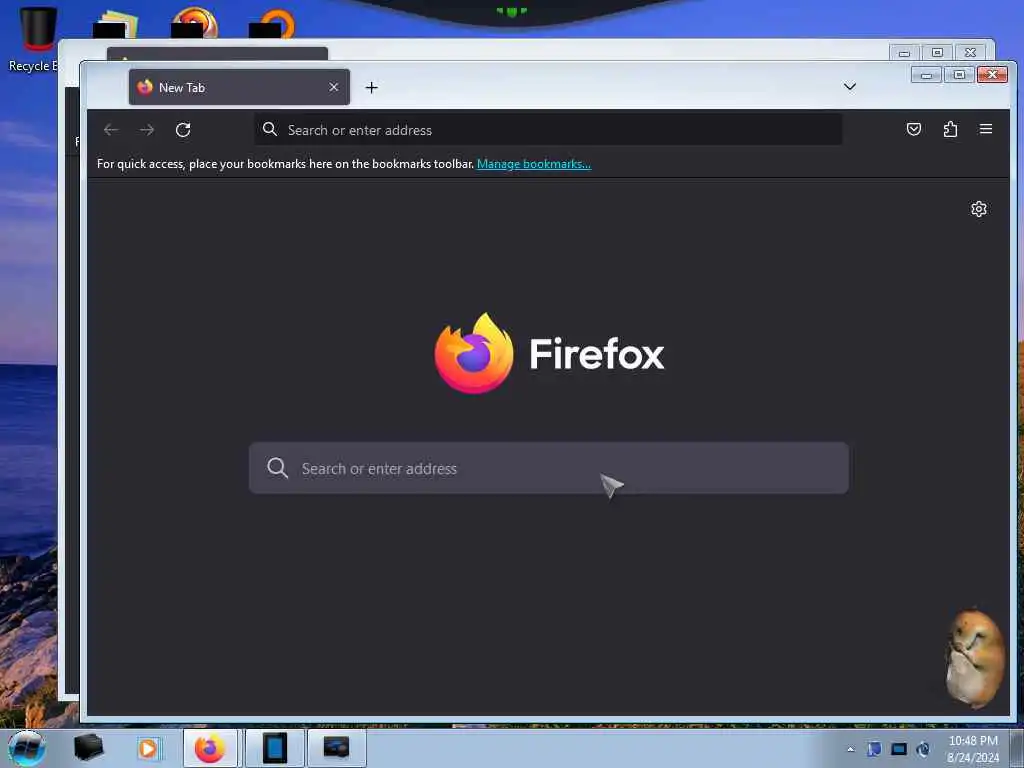This screenshot has height=768, width=1024.
Task: Close the New Tab tab
Action: 334,87
